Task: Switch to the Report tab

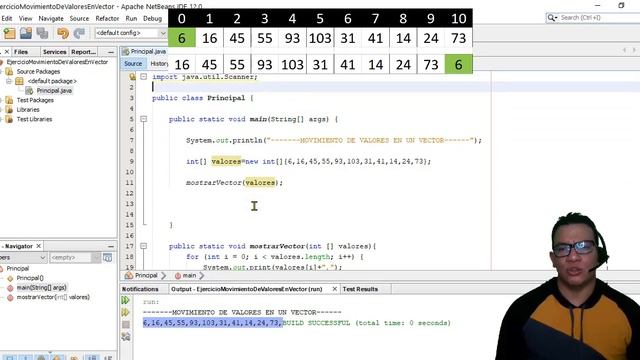Action: [83, 52]
